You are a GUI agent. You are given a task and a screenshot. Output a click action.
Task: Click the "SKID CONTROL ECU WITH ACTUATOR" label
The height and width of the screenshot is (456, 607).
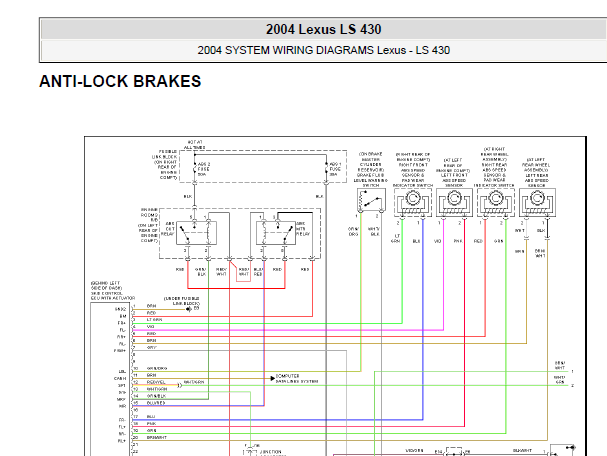click(113, 296)
